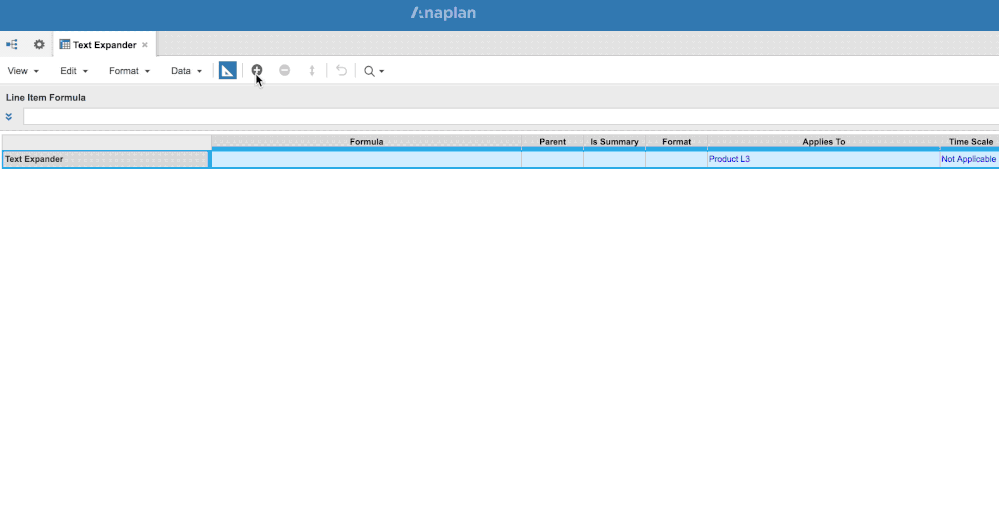Click the Format cell of Text Expander
This screenshot has width=999, height=517.
coord(677,159)
